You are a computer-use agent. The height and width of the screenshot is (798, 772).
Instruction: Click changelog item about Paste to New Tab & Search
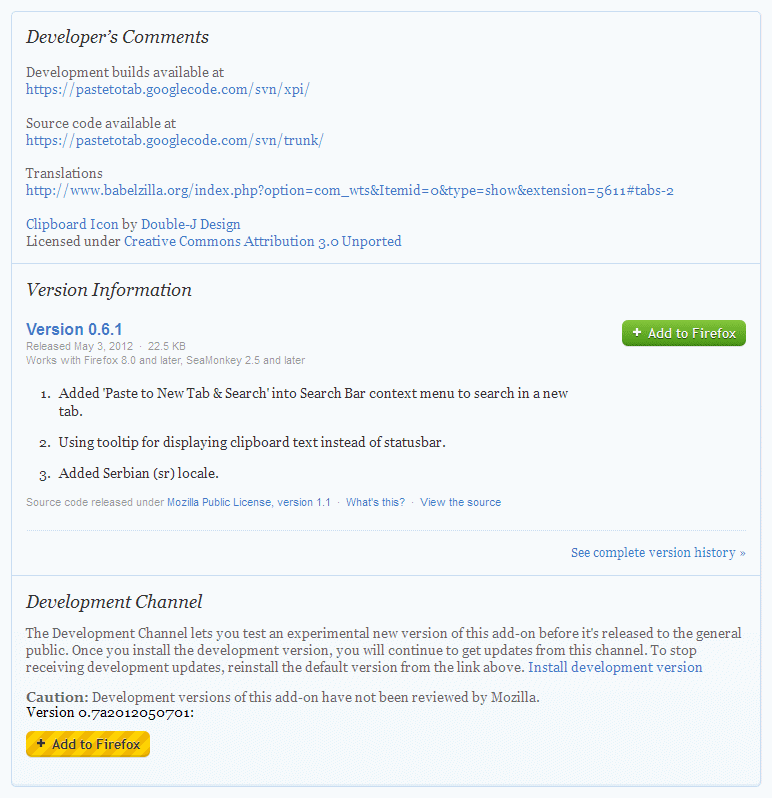pos(313,402)
